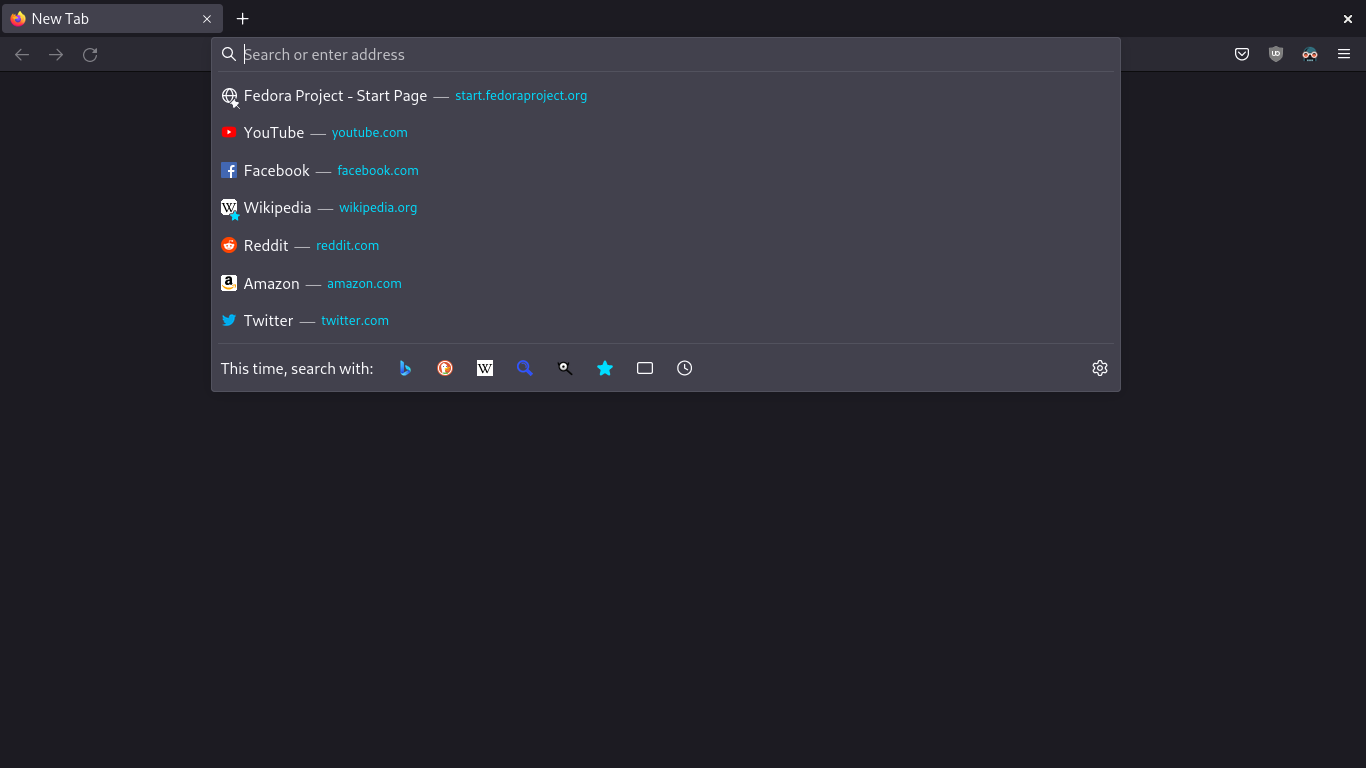Search this time with Bing
Screen dimensions: 1366x768
pos(405,368)
